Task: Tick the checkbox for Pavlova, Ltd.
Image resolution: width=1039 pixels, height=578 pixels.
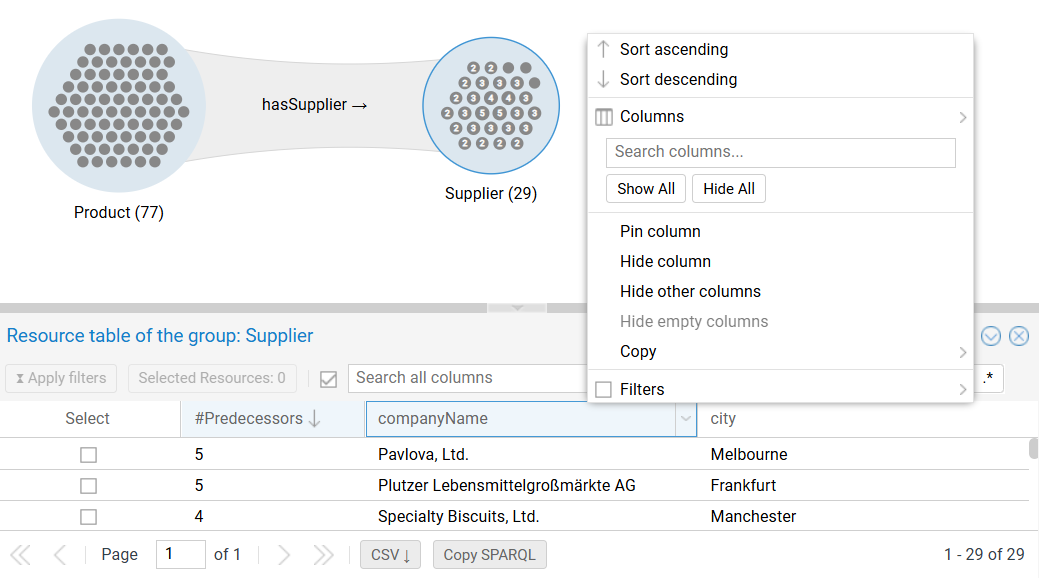Action: click(89, 455)
